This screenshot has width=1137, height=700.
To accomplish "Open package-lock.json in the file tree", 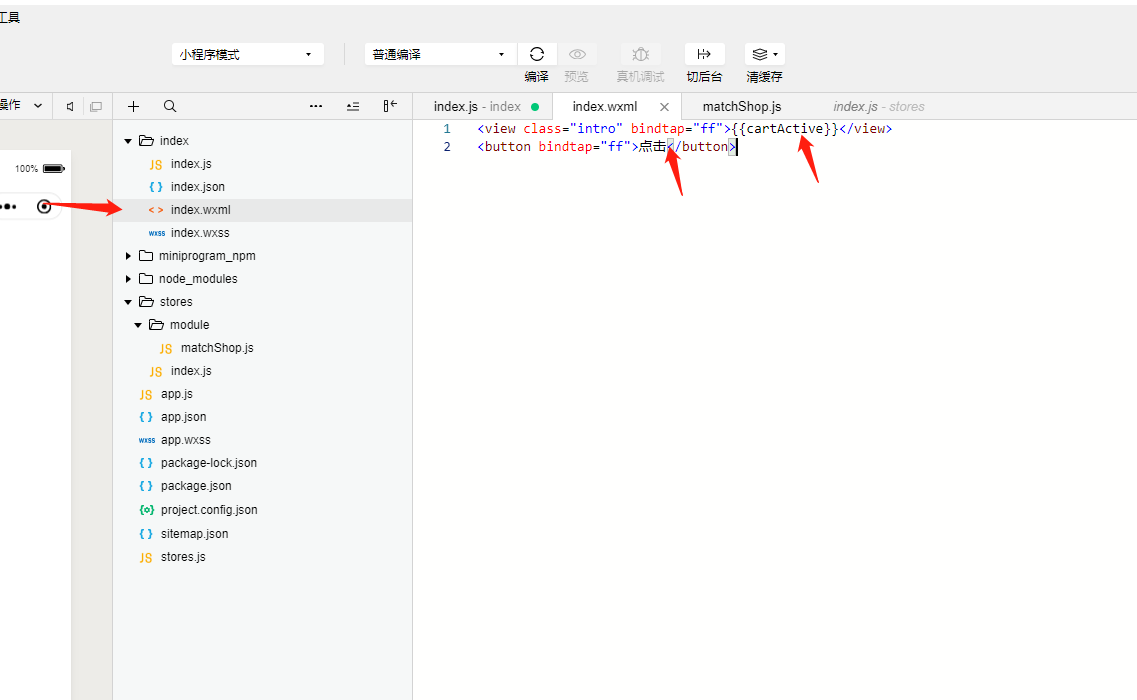I will 208,463.
